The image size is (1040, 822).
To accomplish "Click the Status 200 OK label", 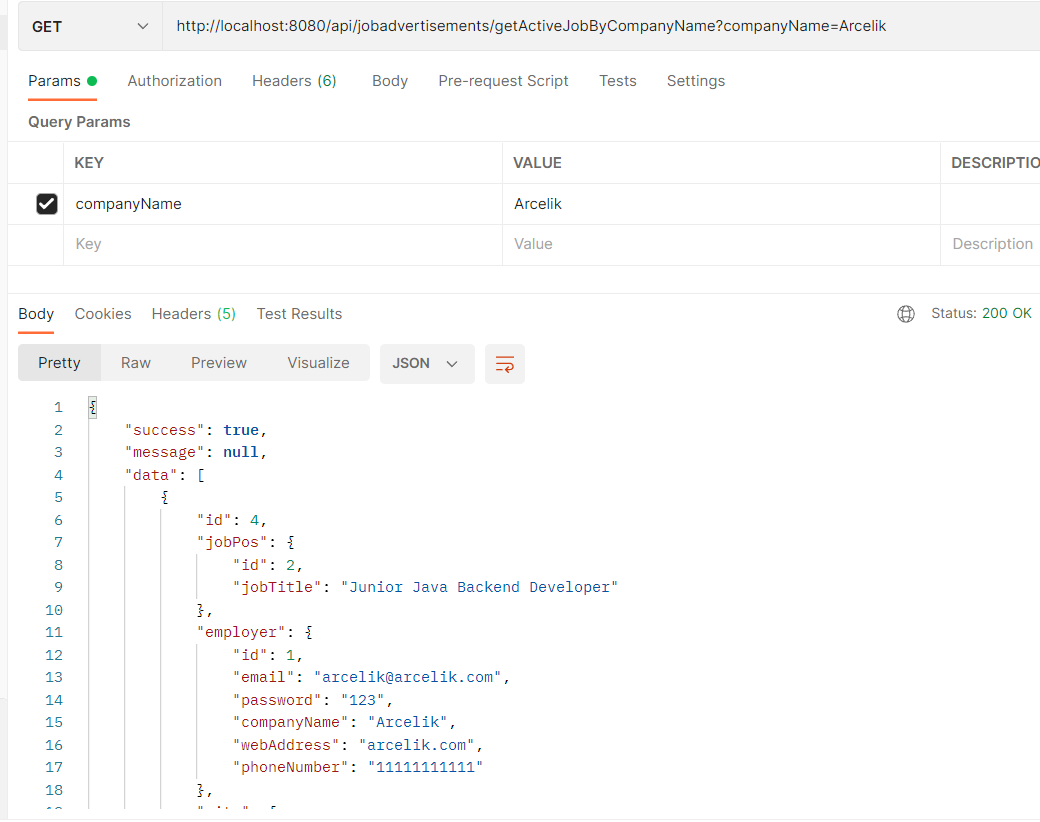I will click(981, 313).
